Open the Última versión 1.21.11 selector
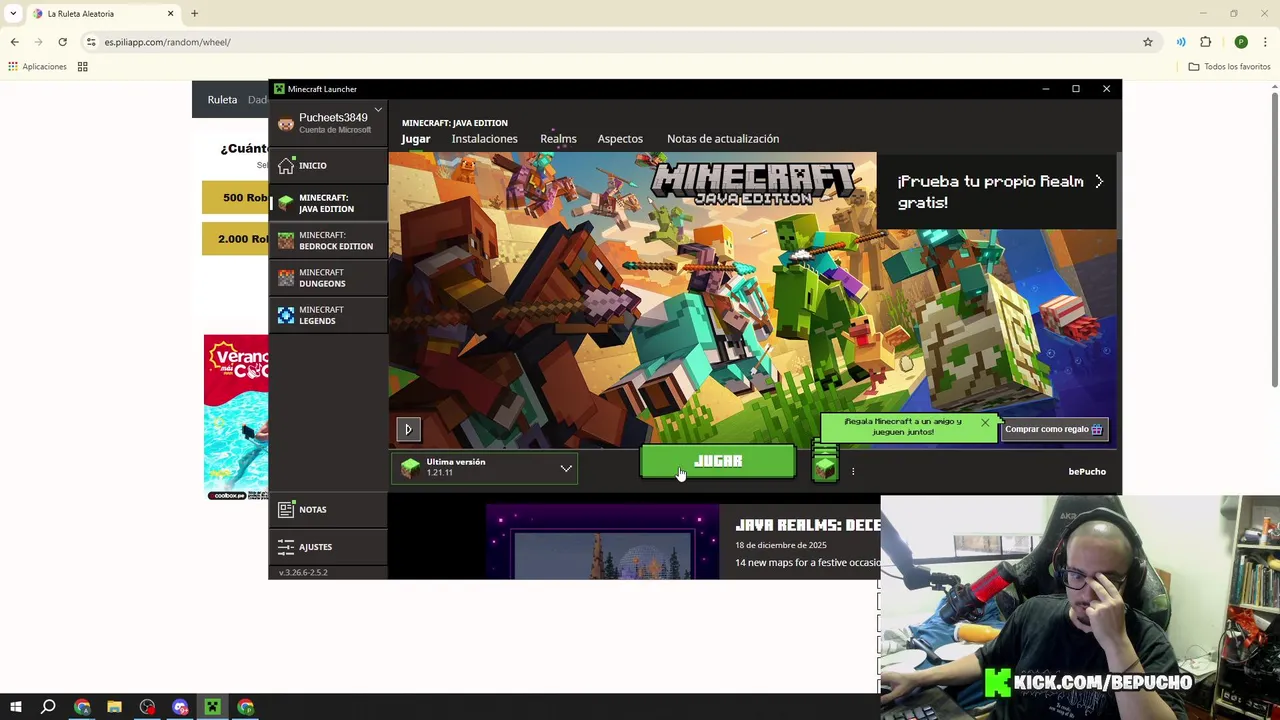Screen dimensions: 1280x720 (x=485, y=467)
